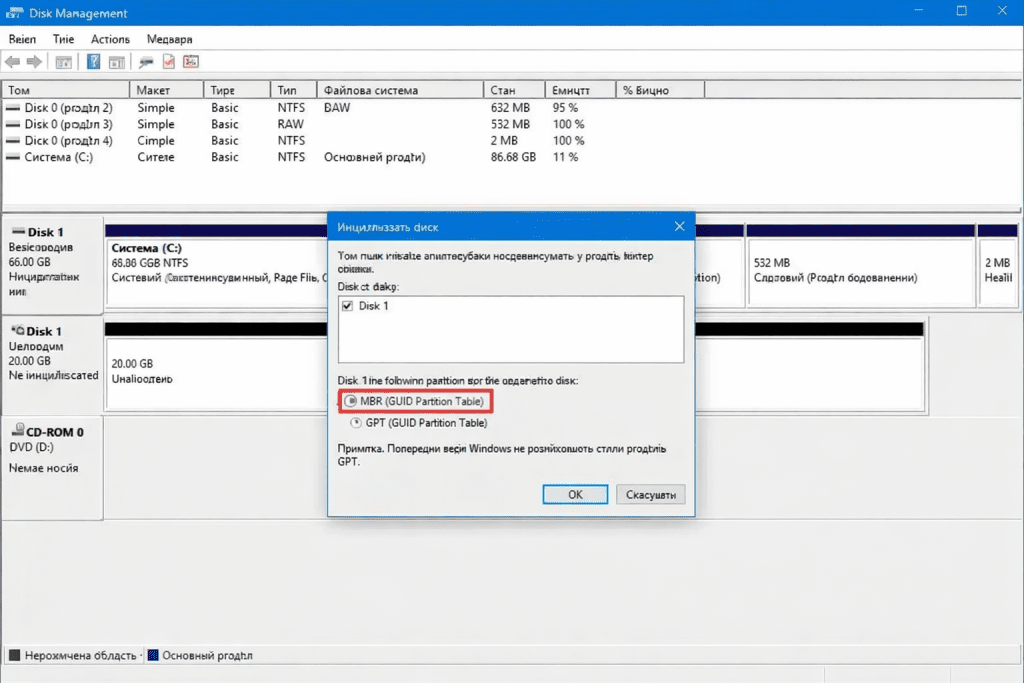Click the Disk Management title bar icon
Viewport: 1024px width, 683px height.
14,13
